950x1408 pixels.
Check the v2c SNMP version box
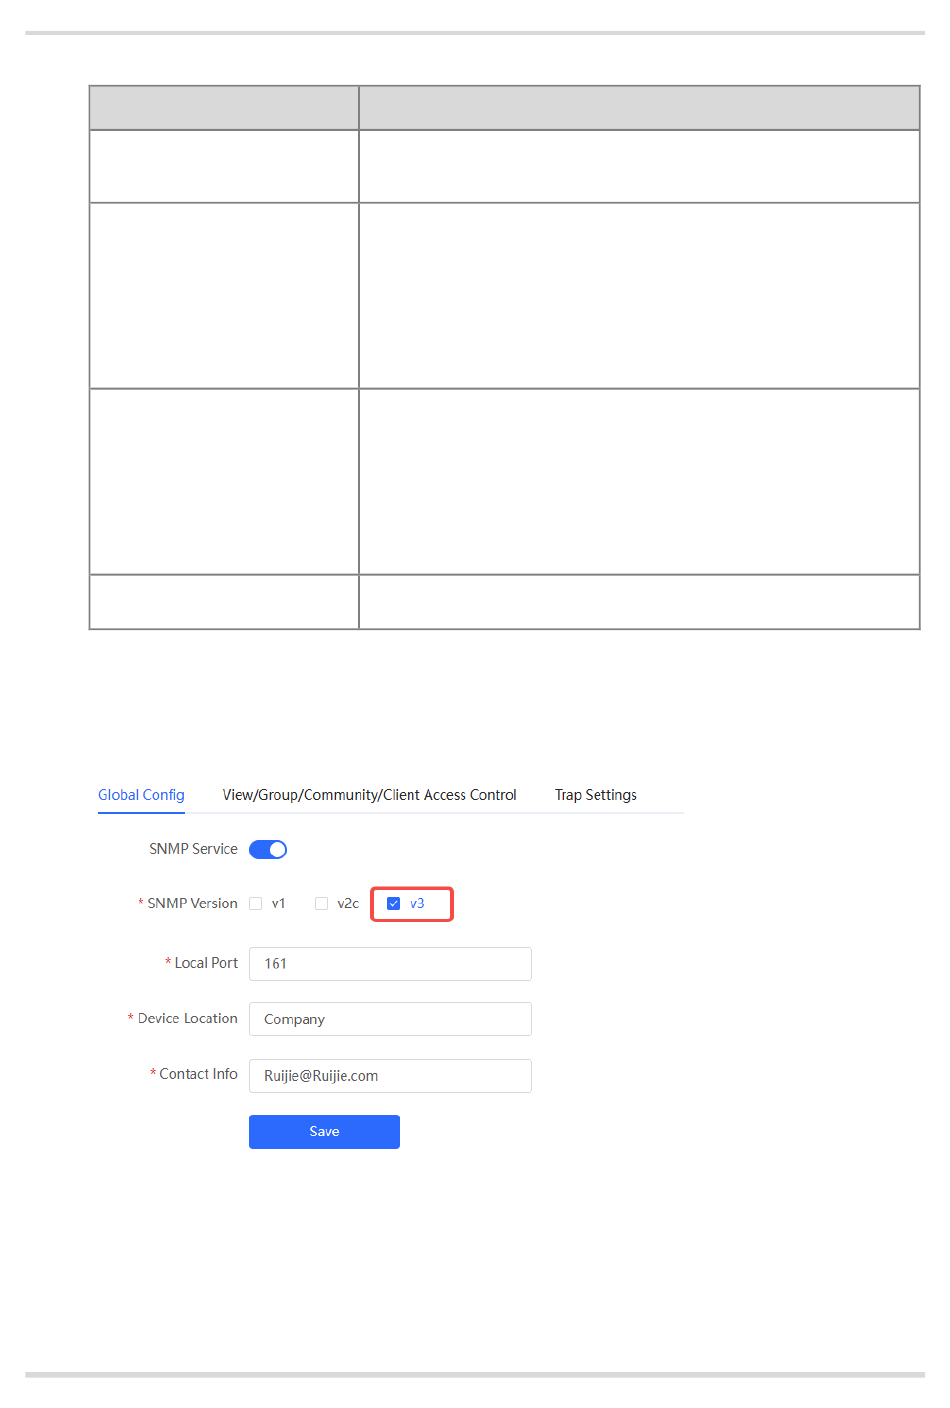[x=321, y=903]
